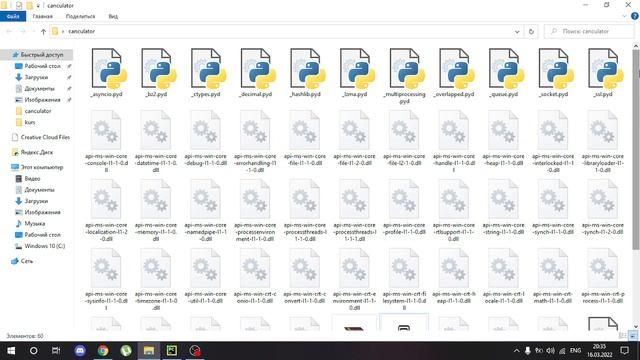Click the vertical scrollbar thumb
The image size is (640, 360).
point(636,150)
